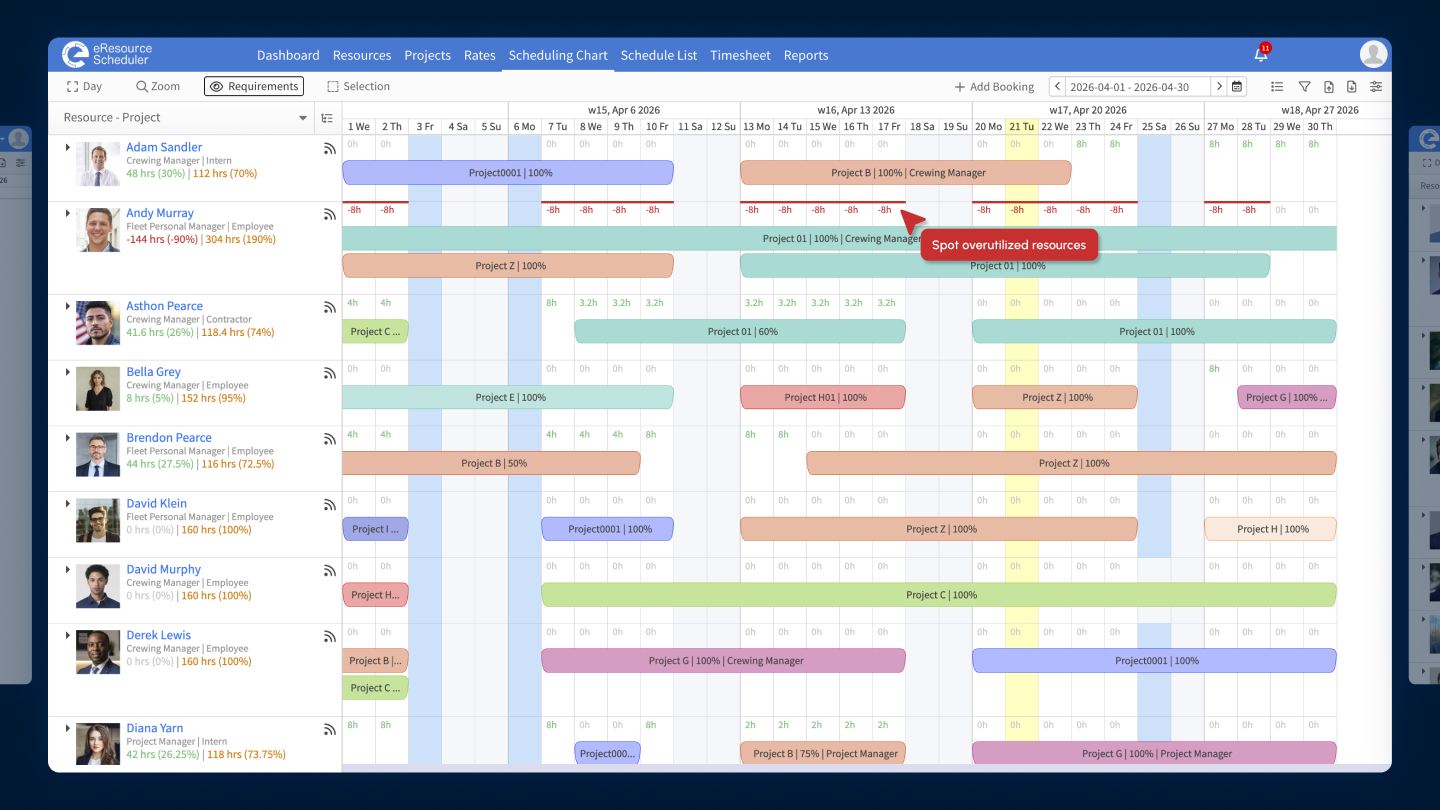Click feed icon for Bella Grey
This screenshot has height=810, width=1440.
coord(329,374)
